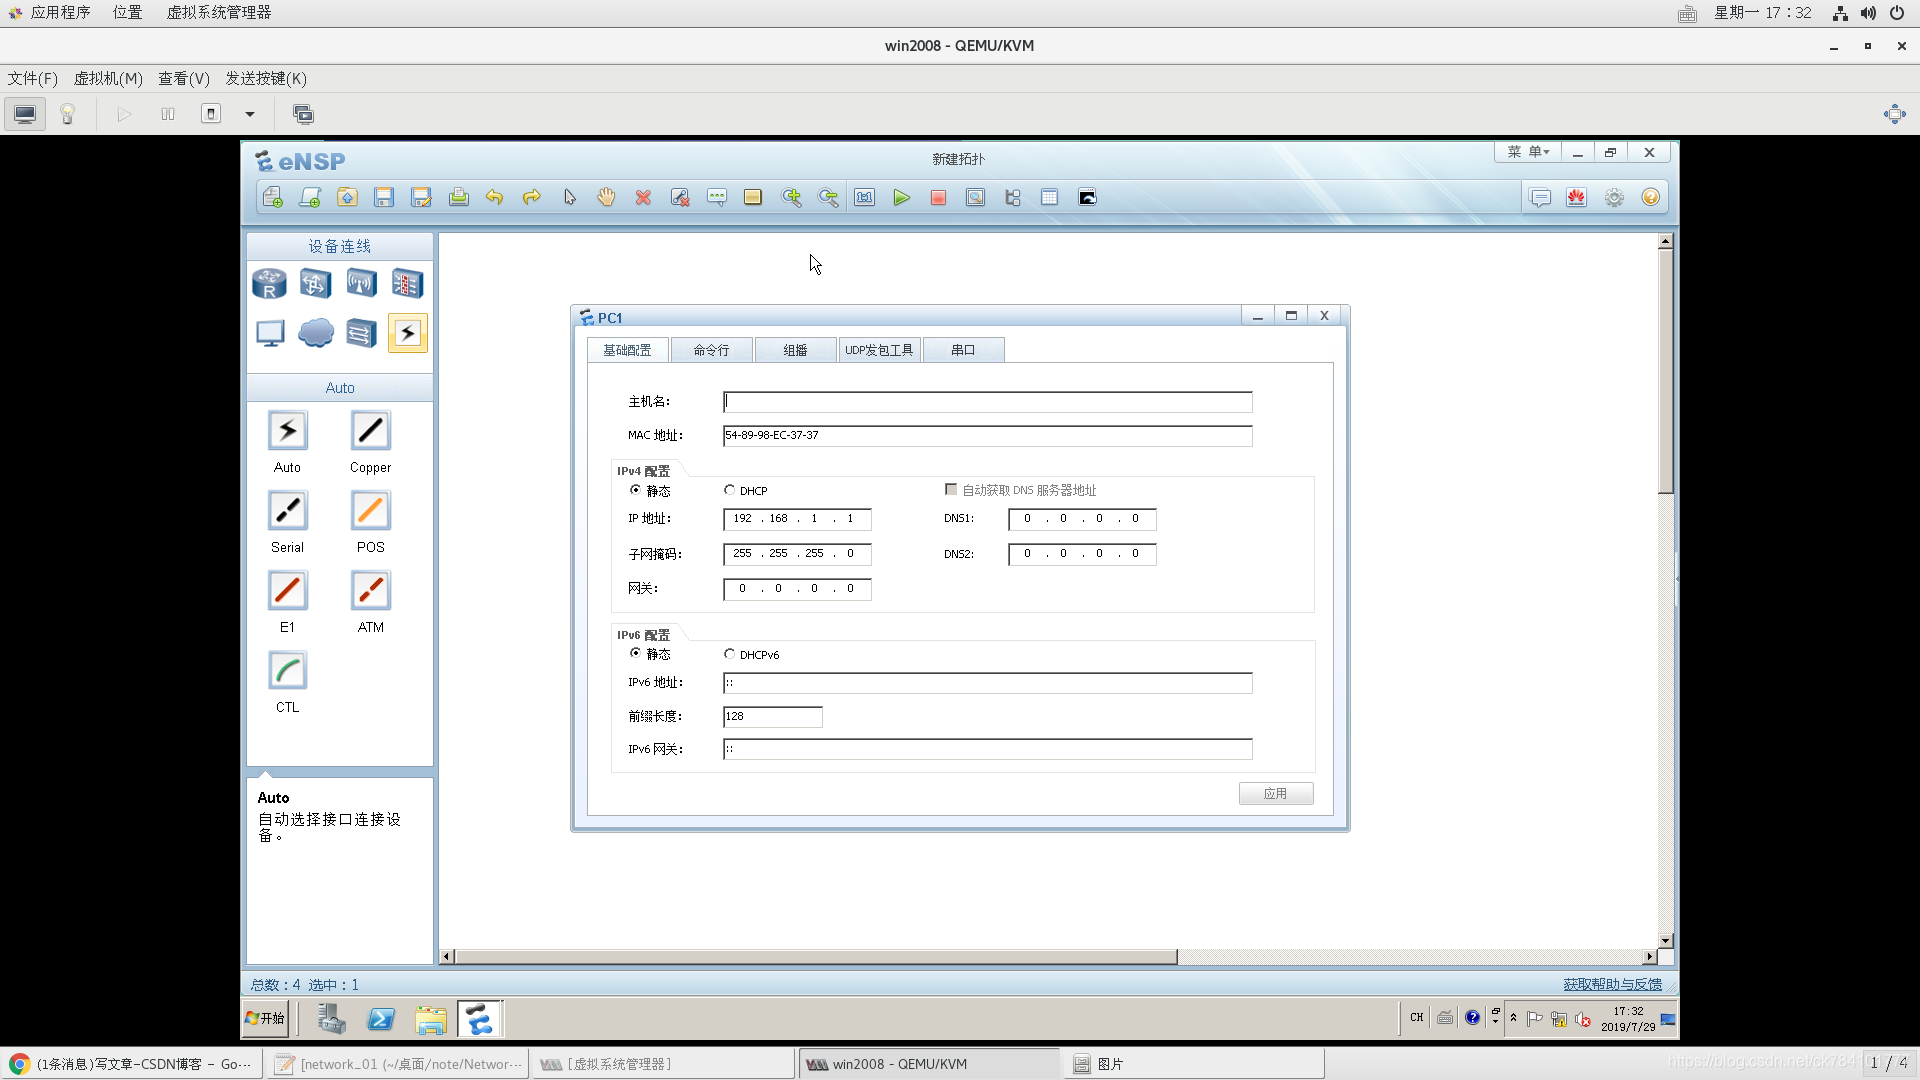Click the 主机名 host name input field
This screenshot has width=1920, height=1080.
[x=987, y=402]
